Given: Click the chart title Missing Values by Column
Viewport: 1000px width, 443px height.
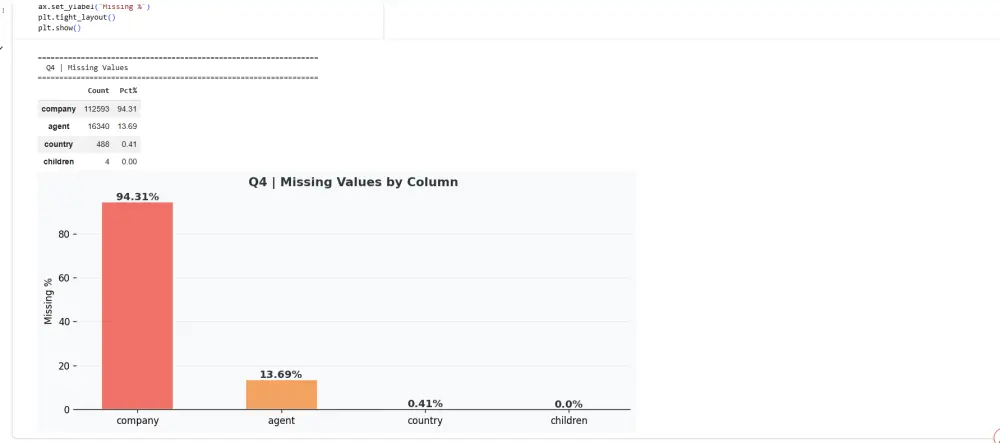Looking at the screenshot, I should click(353, 182).
